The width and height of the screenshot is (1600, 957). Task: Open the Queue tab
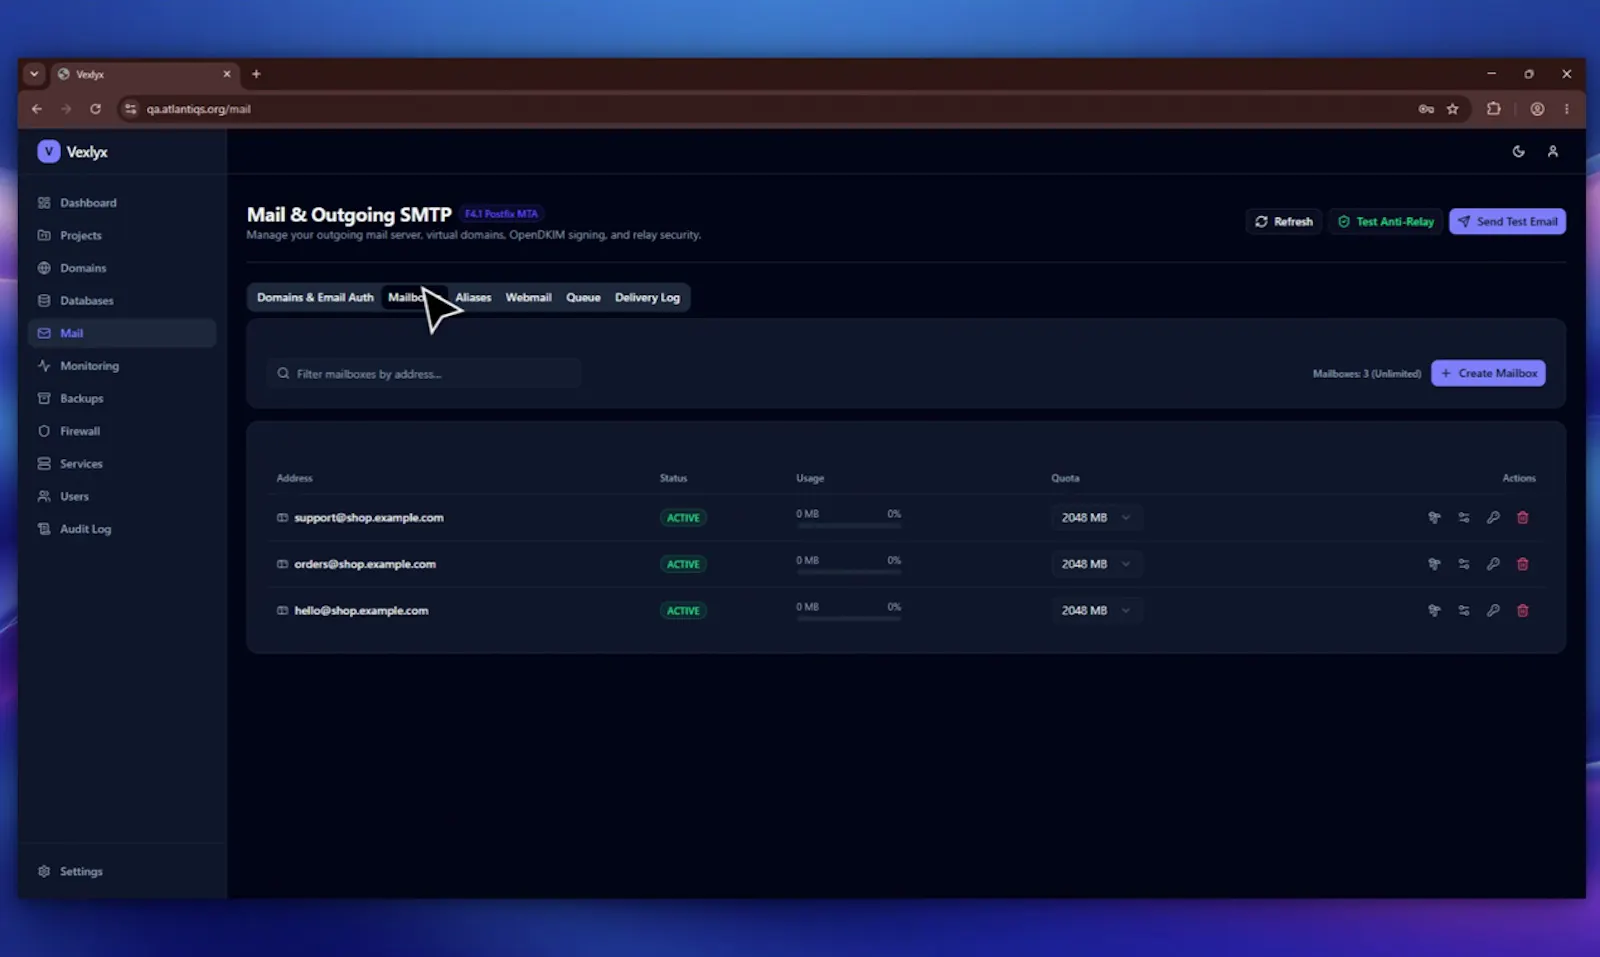click(x=583, y=298)
